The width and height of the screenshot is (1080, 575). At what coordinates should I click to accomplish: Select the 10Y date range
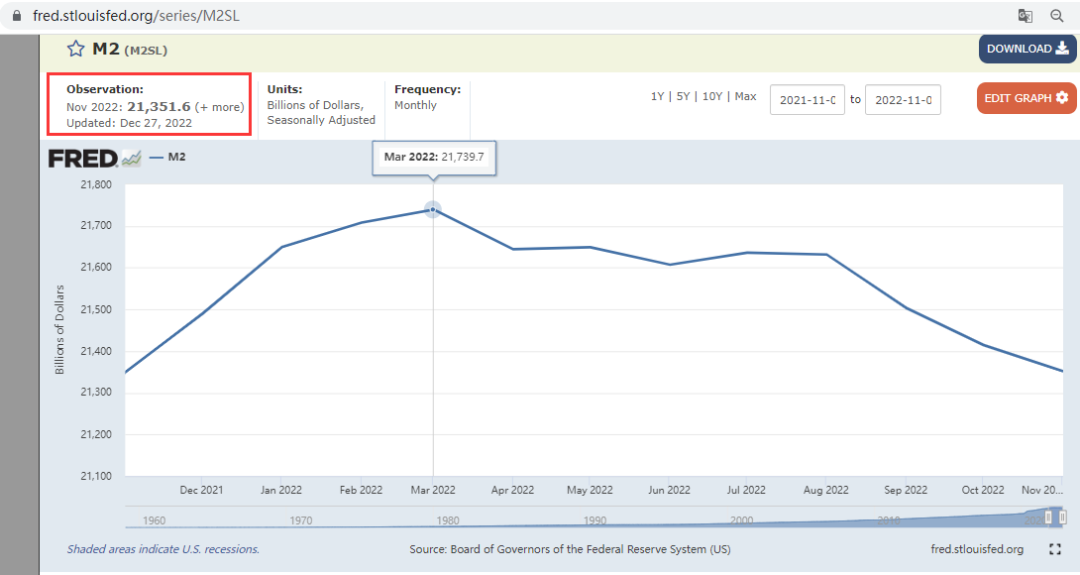712,96
